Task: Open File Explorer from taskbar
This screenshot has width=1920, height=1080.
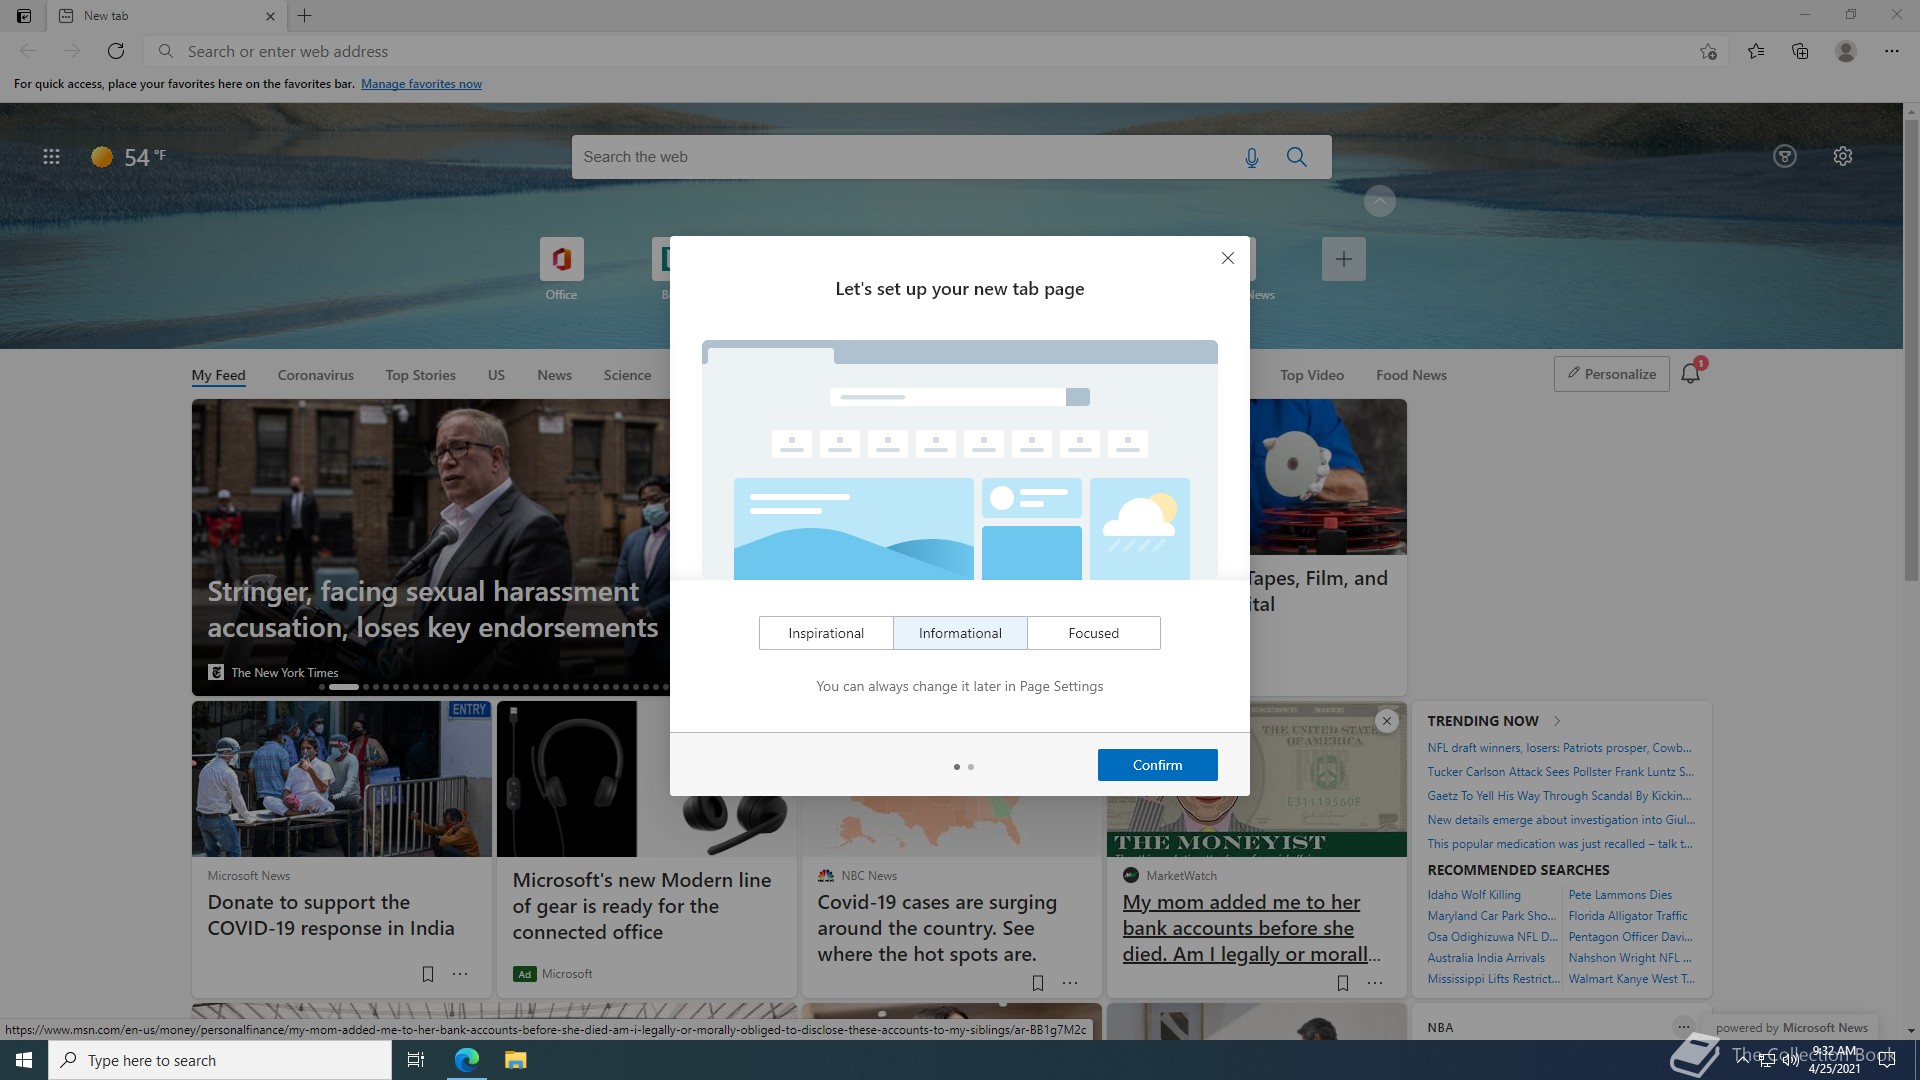Action: (x=515, y=1060)
